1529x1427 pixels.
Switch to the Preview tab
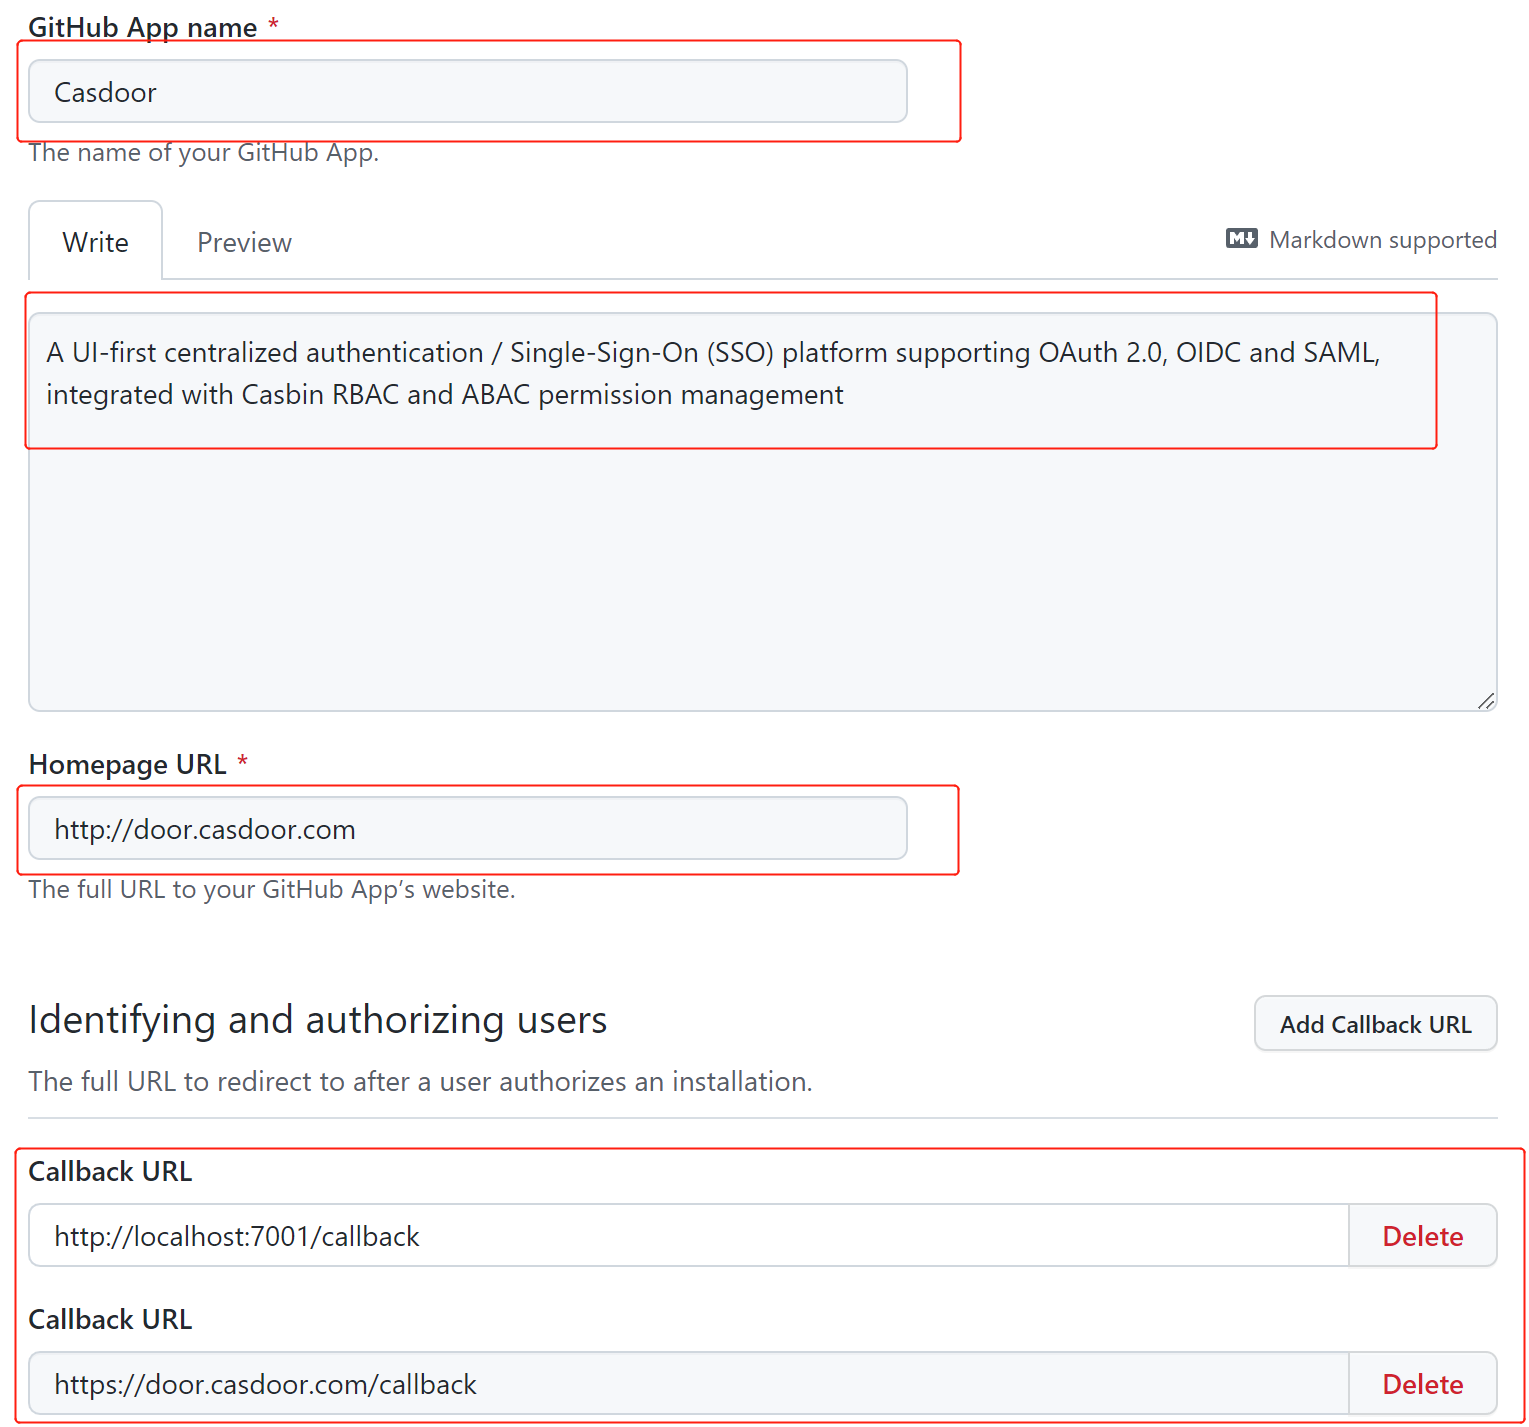pos(243,241)
